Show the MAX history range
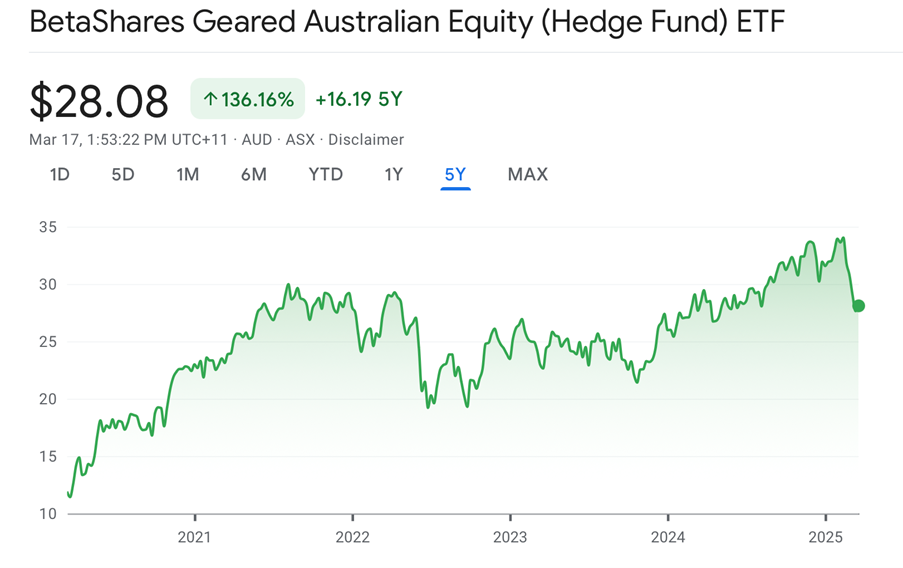This screenshot has height=568, width=903. [528, 175]
